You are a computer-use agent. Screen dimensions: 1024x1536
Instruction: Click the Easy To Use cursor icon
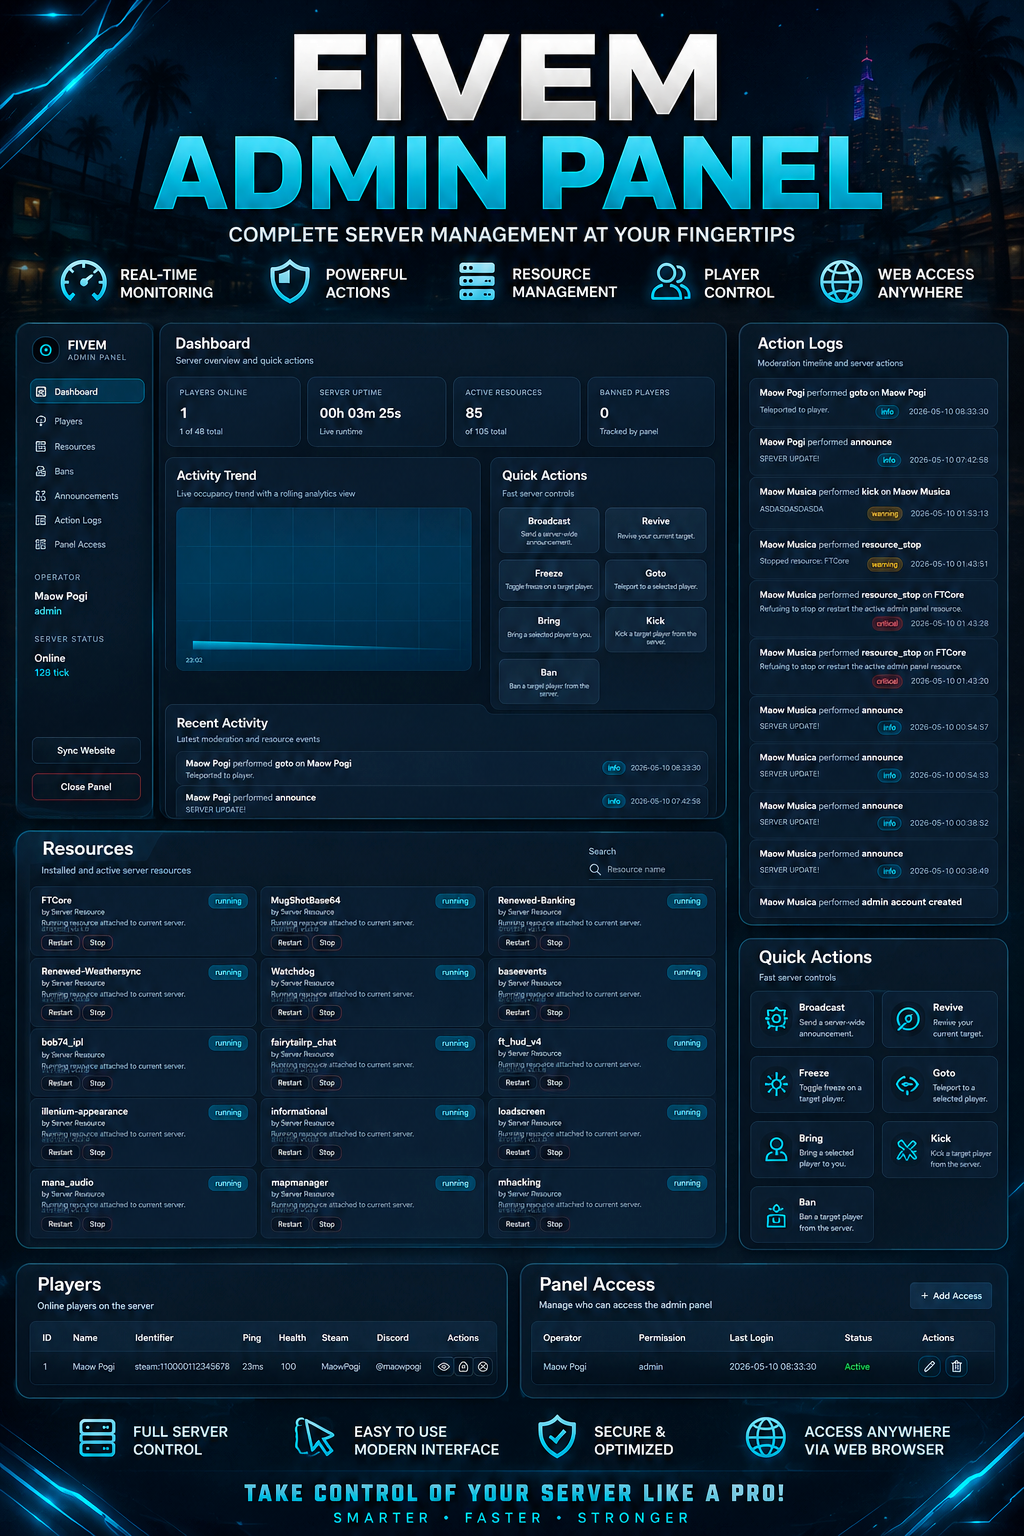tap(315, 1437)
